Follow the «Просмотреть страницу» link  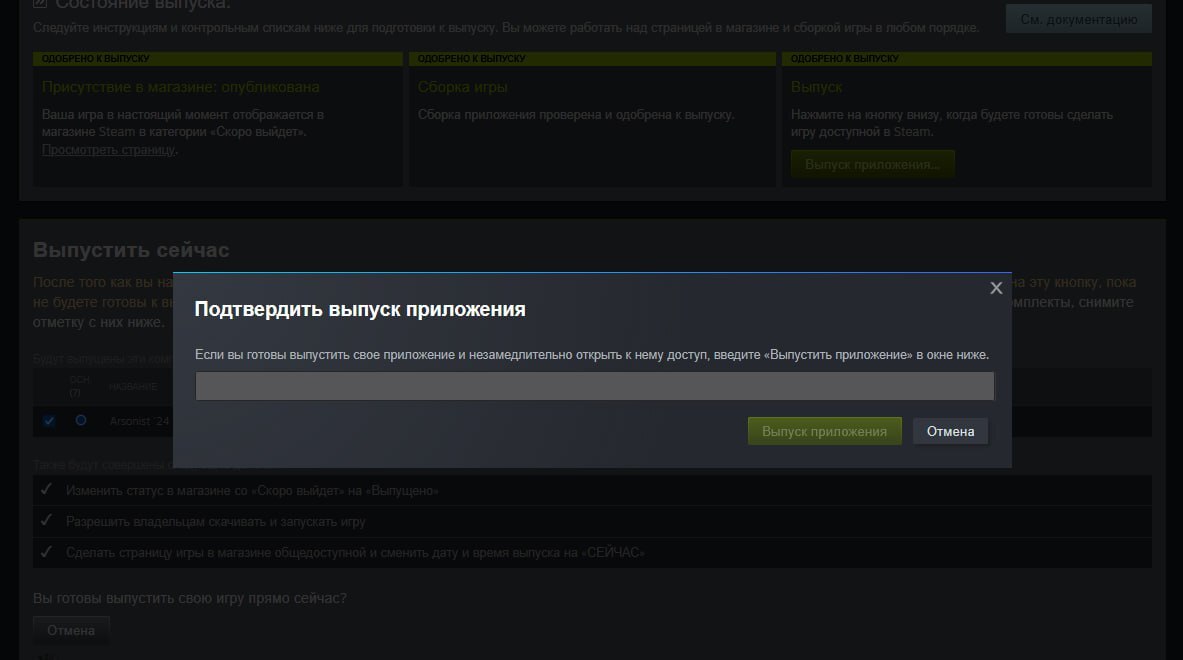(x=109, y=149)
